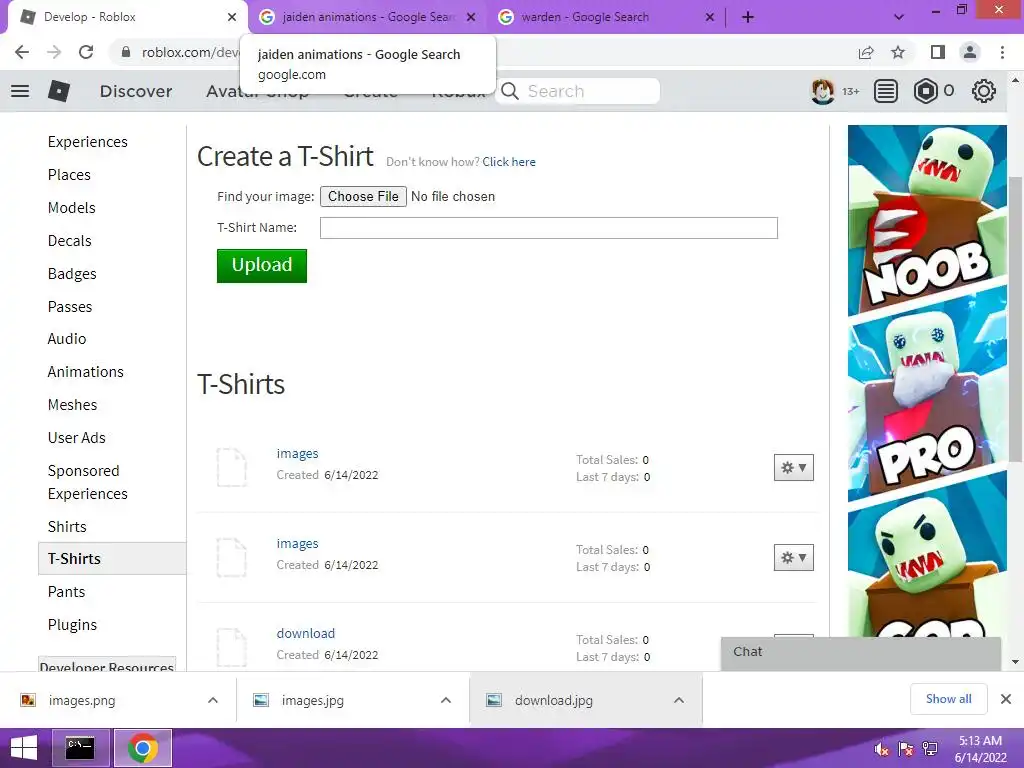Viewport: 1024px width, 768px height.
Task: Open the 'download' T-shirt link
Action: point(306,633)
